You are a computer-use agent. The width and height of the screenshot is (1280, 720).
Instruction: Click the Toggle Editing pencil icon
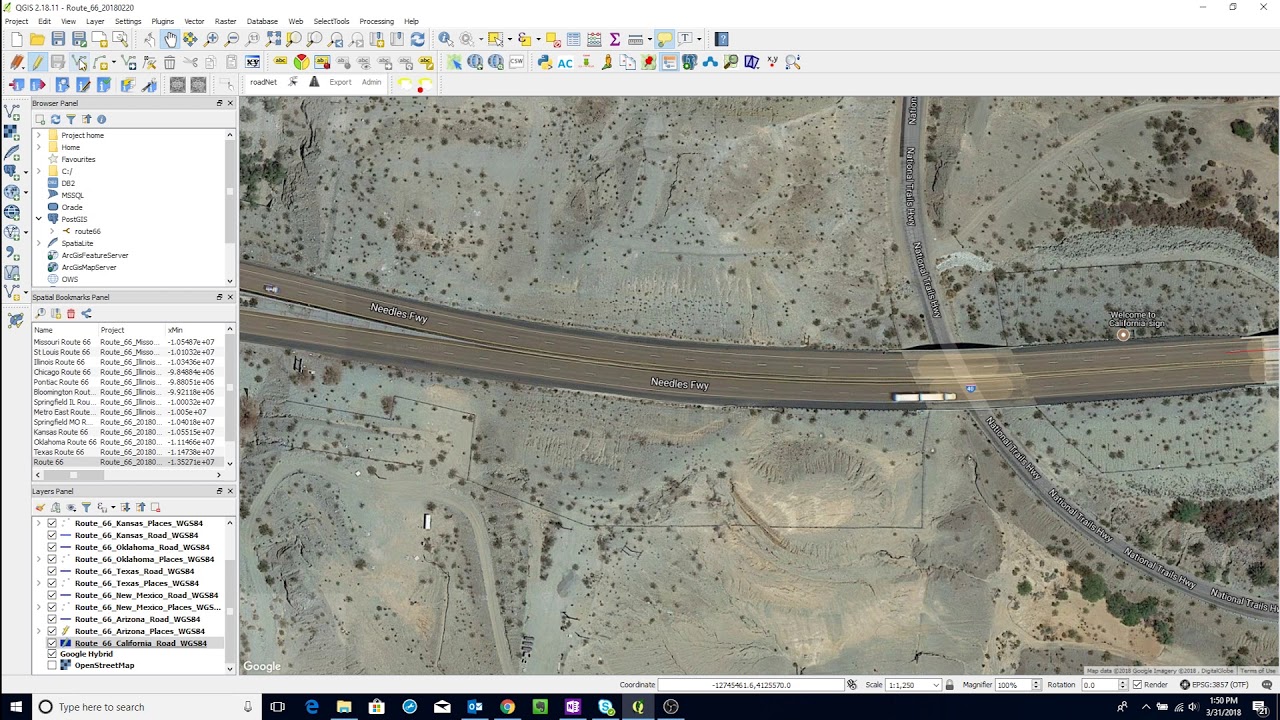(x=37, y=62)
